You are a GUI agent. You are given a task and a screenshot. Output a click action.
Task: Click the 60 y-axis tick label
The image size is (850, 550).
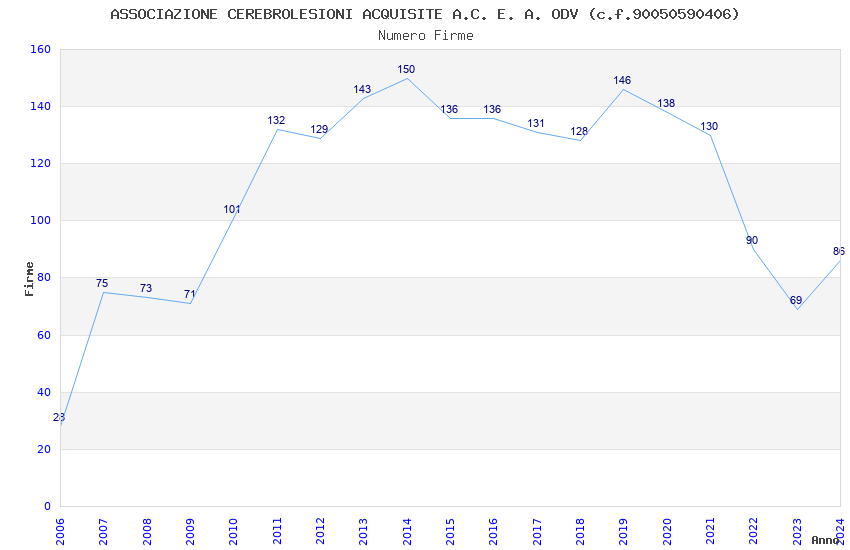[44, 335]
